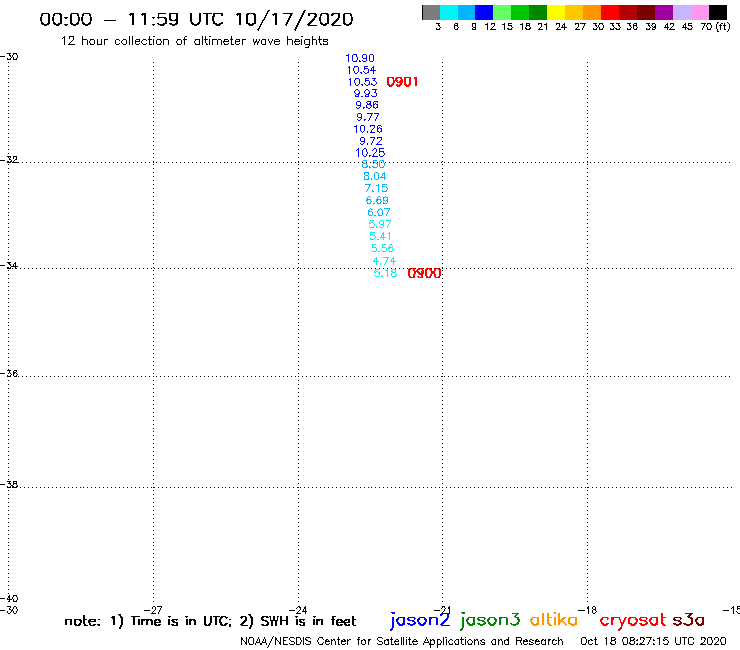Click the title date range 10/17/2020
740x650 pixels.
pos(294,20)
